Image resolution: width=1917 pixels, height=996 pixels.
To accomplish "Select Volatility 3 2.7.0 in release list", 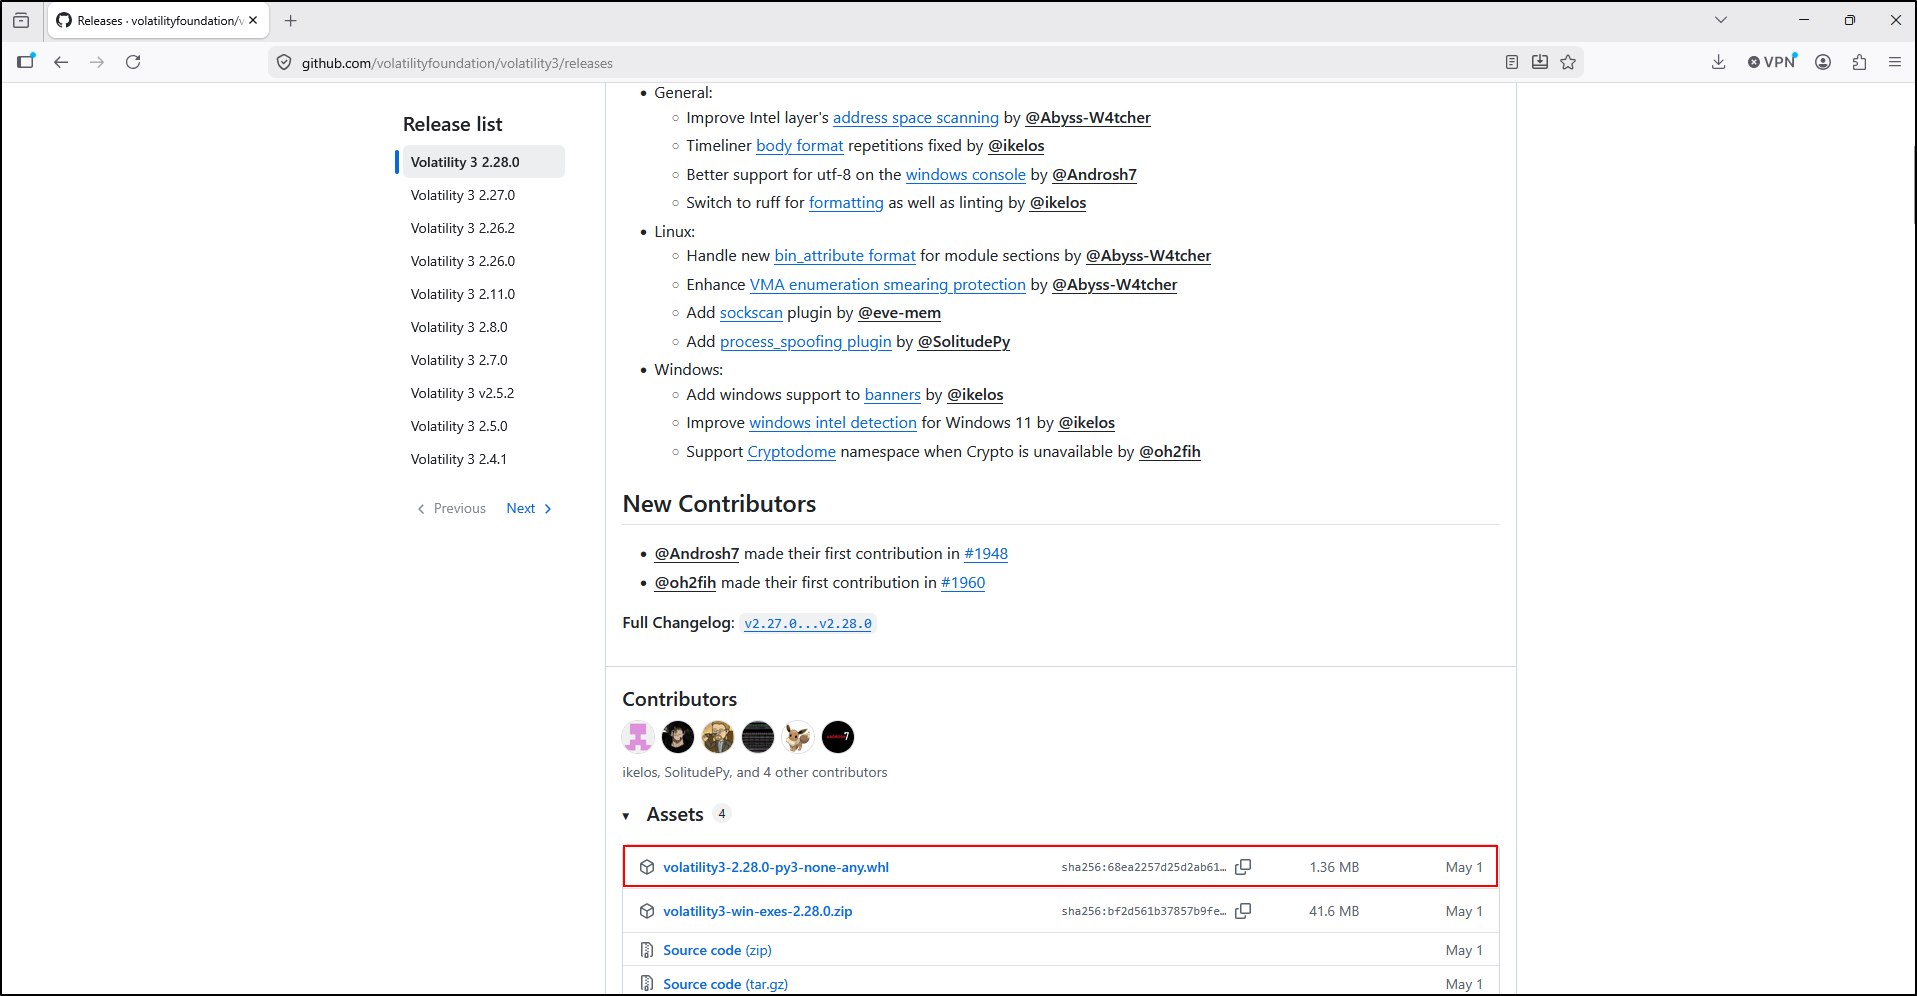I will pyautogui.click(x=459, y=360).
